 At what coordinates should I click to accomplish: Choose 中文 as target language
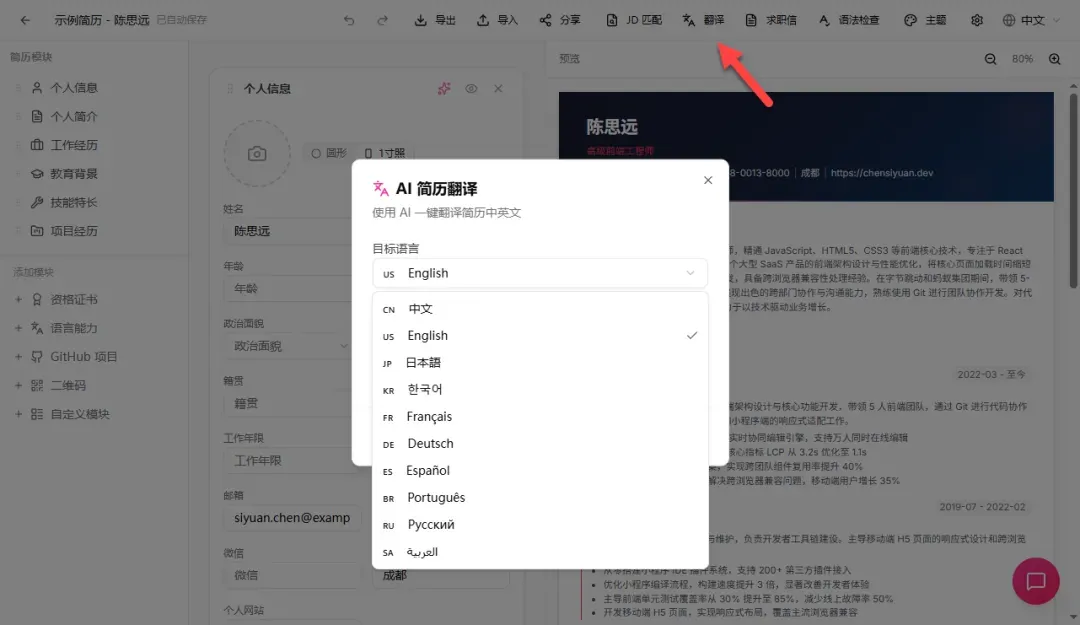pos(540,309)
